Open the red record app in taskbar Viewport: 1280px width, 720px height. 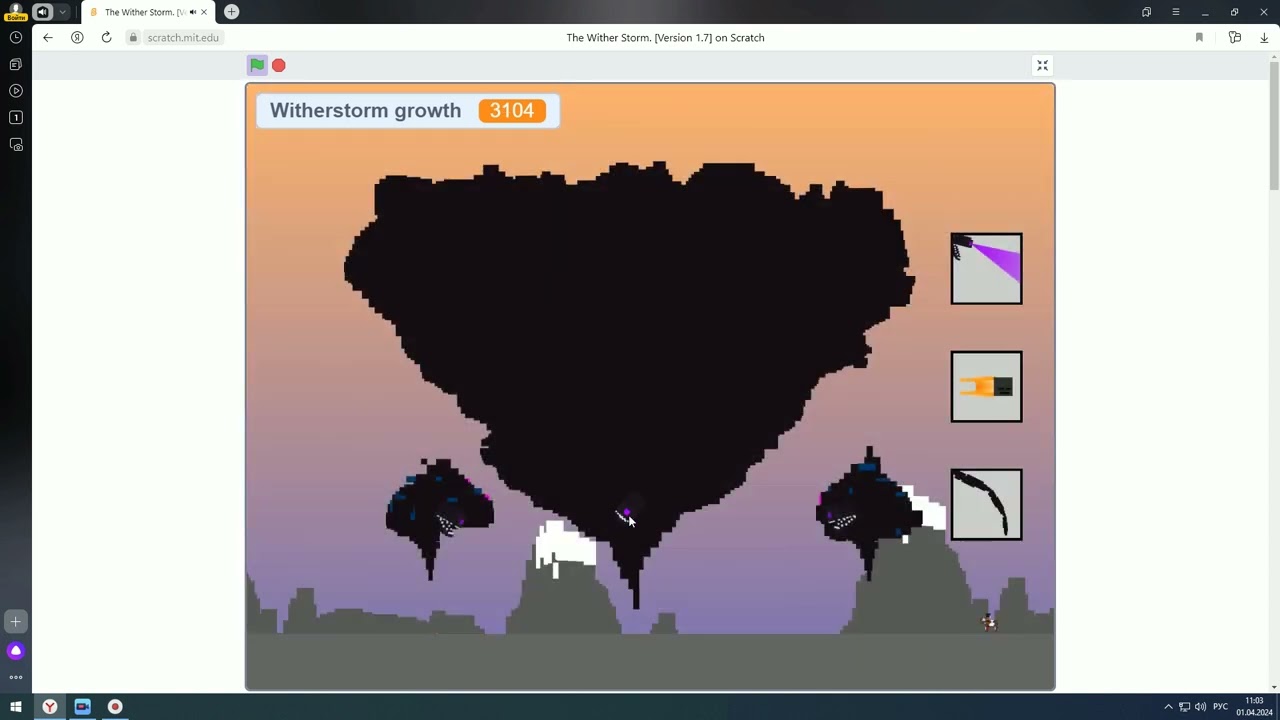tap(115, 707)
